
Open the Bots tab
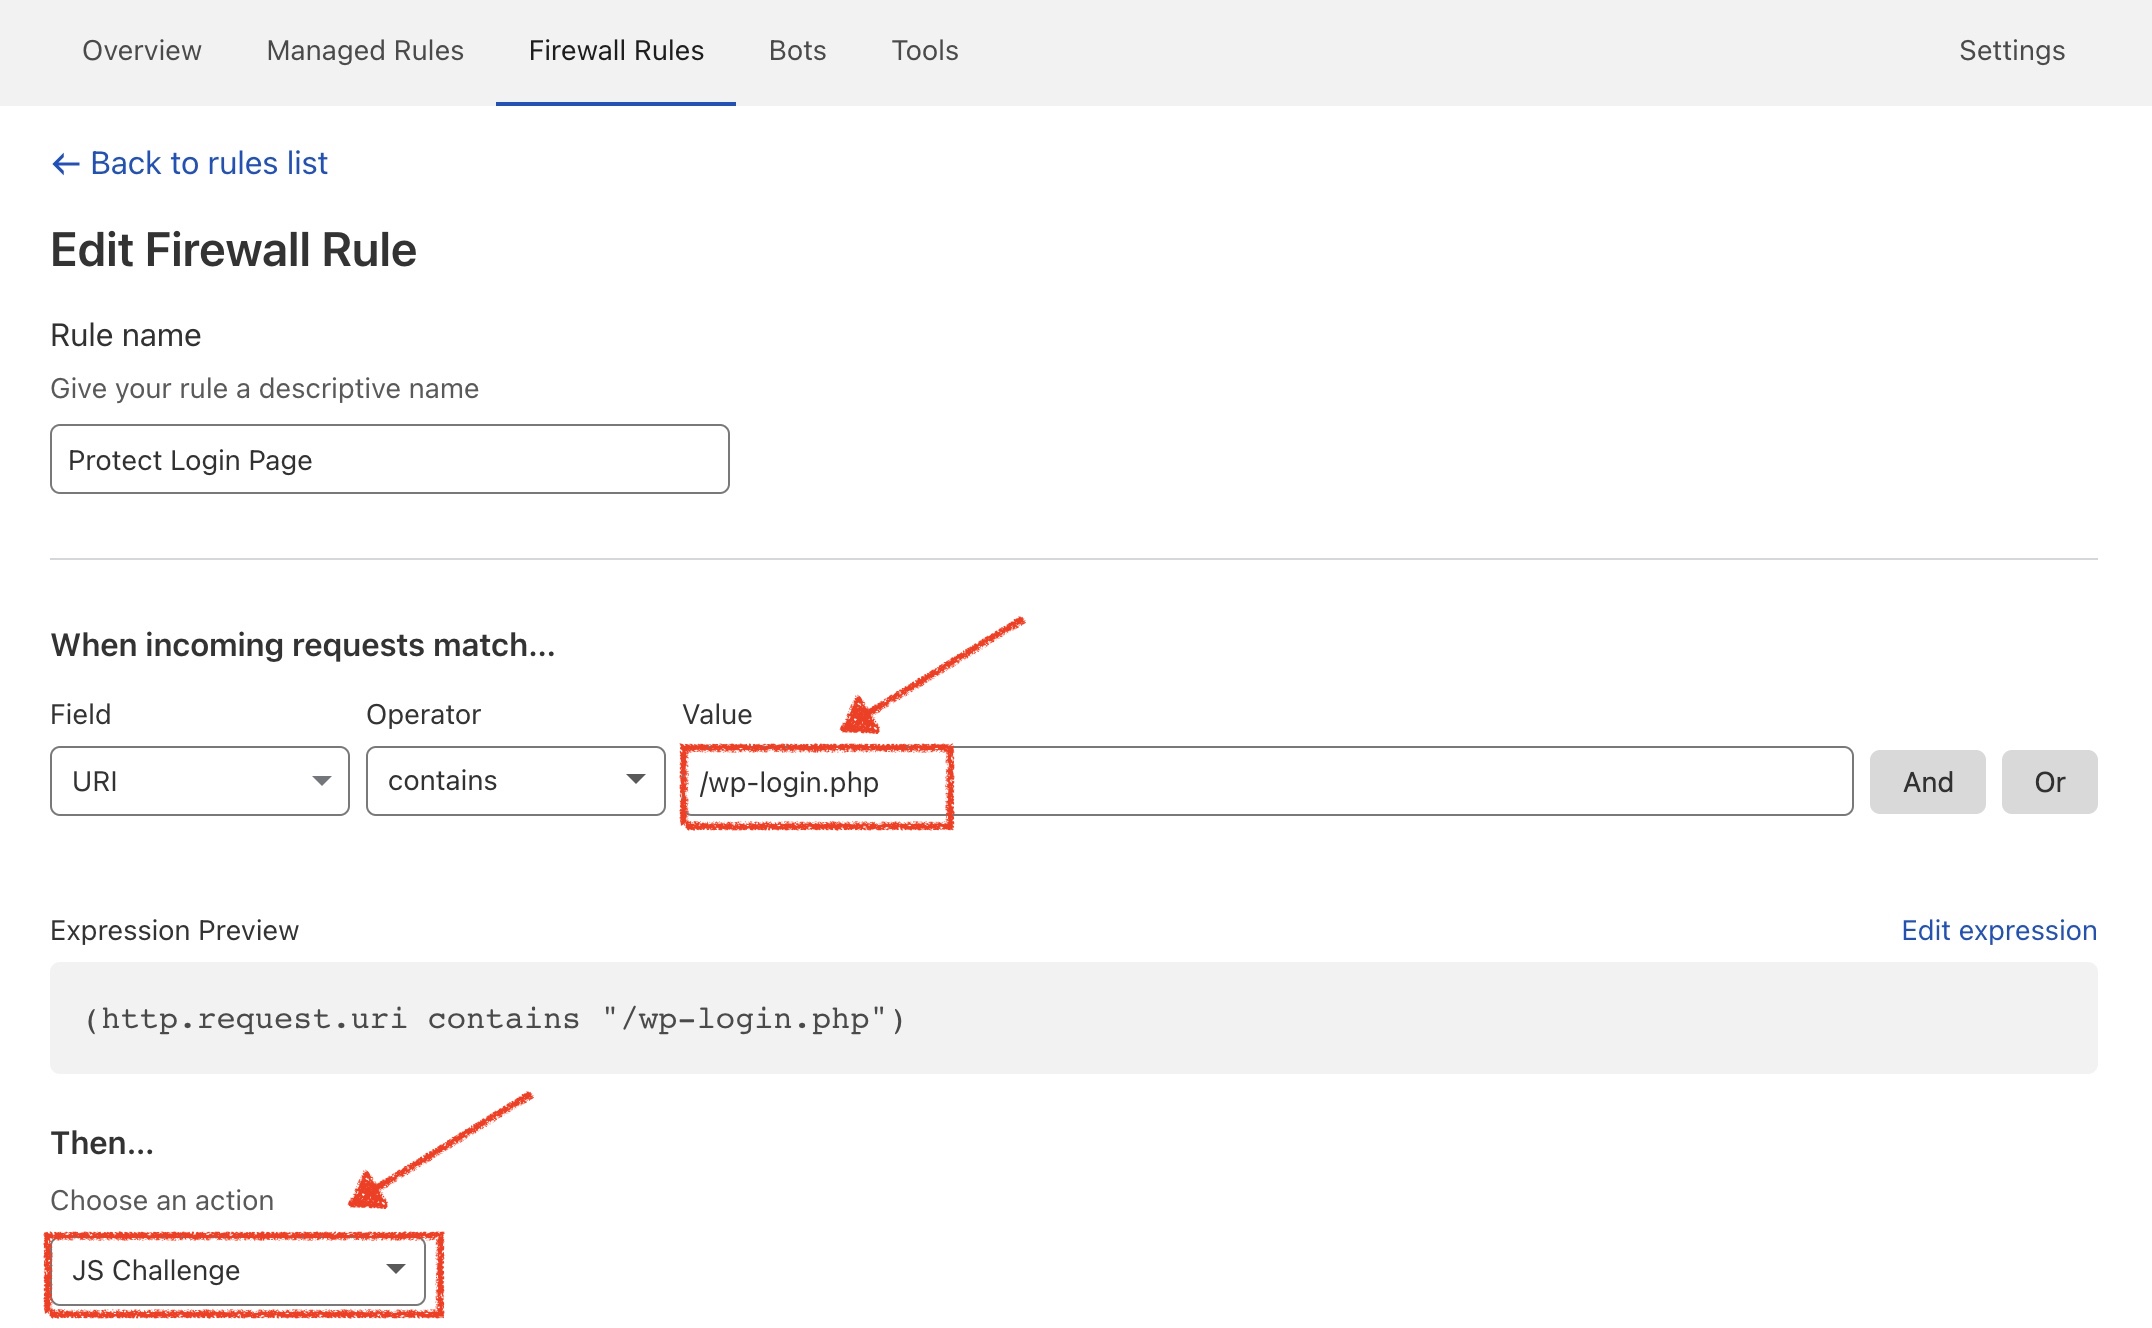pyautogui.click(x=797, y=50)
